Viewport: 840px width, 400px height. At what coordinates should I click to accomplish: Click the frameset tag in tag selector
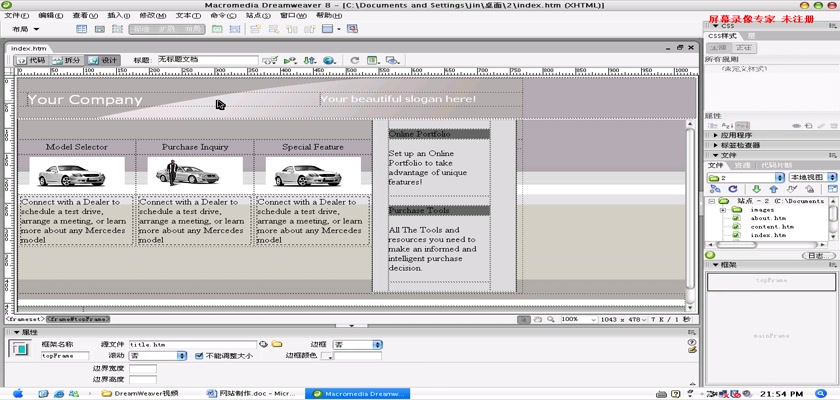tap(25, 319)
